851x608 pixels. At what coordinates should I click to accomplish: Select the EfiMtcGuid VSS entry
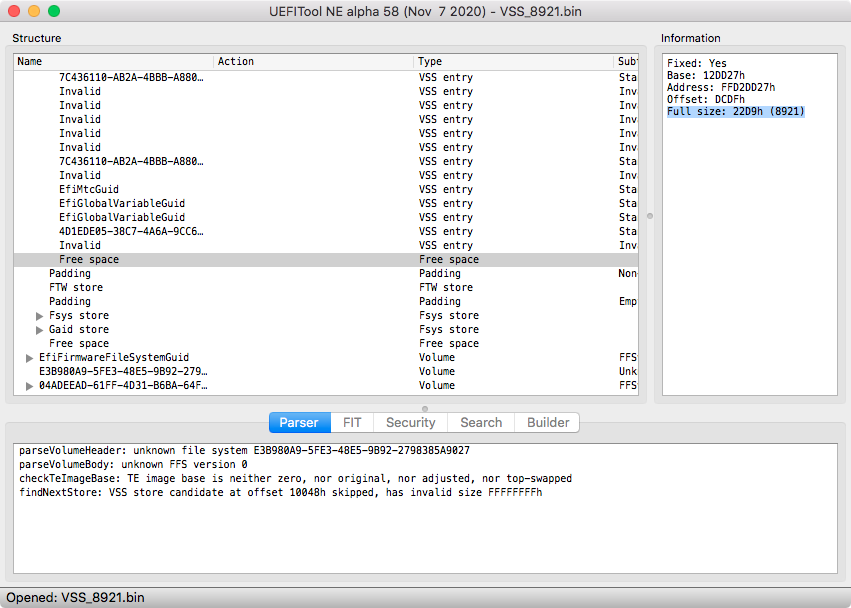[89, 189]
